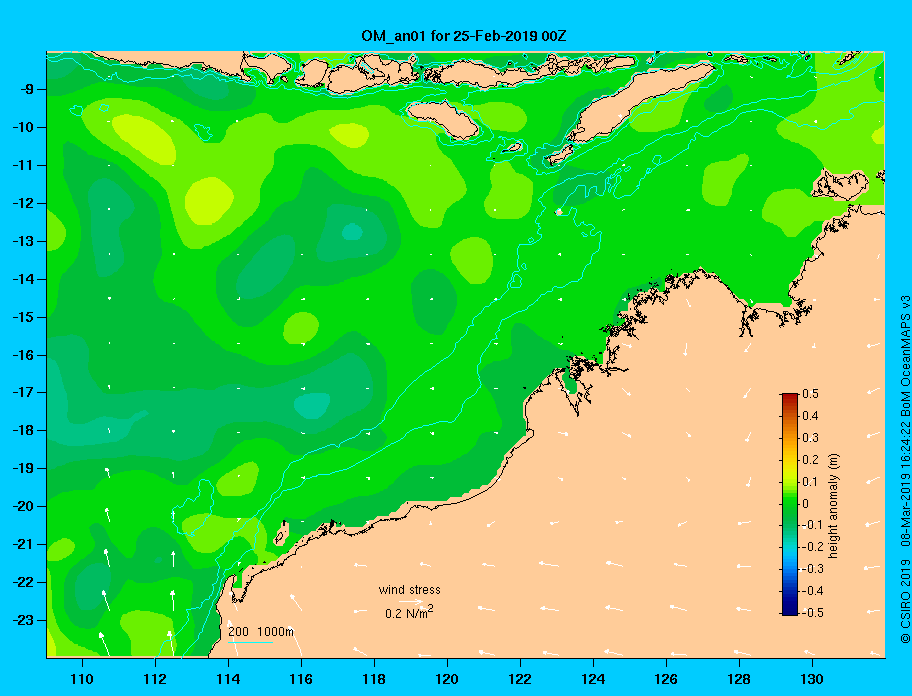Click longitude label "124" on the x-axis
This screenshot has height=696, width=912.
(x=593, y=679)
